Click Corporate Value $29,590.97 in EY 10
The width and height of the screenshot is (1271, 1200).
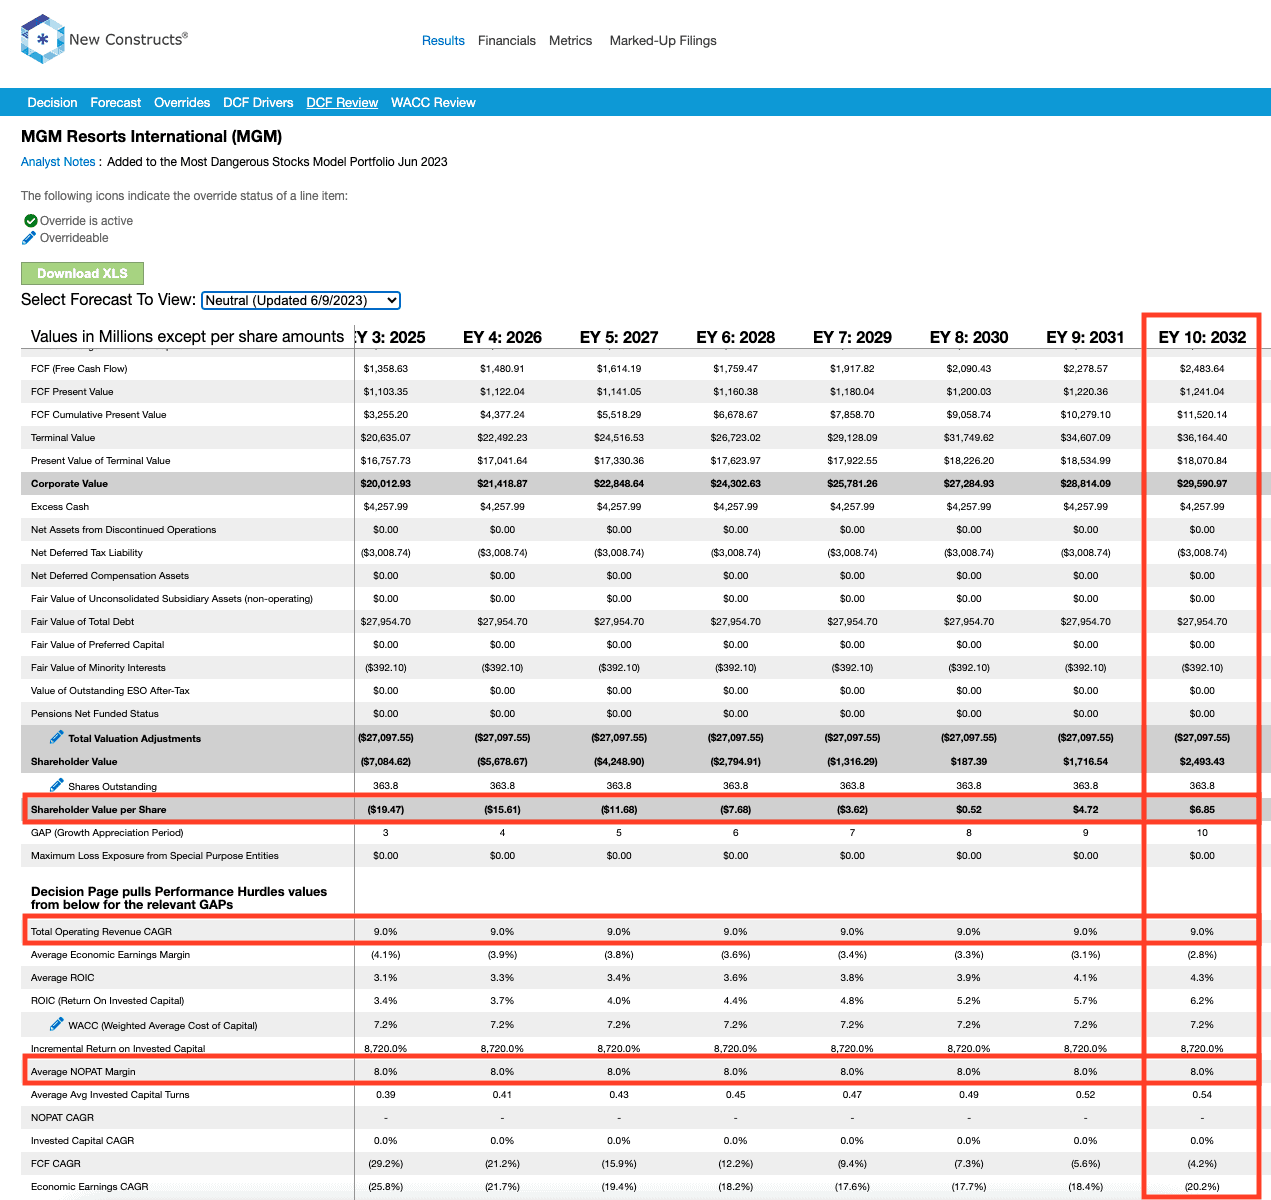pyautogui.click(x=1202, y=484)
